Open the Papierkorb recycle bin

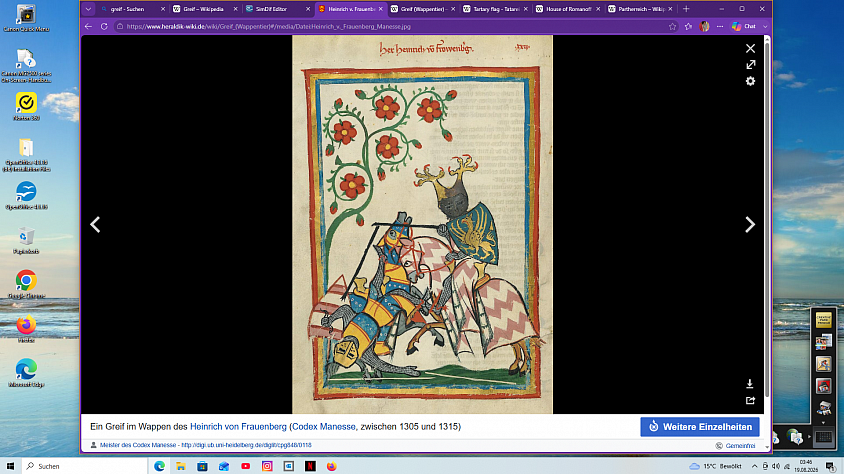coord(26,240)
